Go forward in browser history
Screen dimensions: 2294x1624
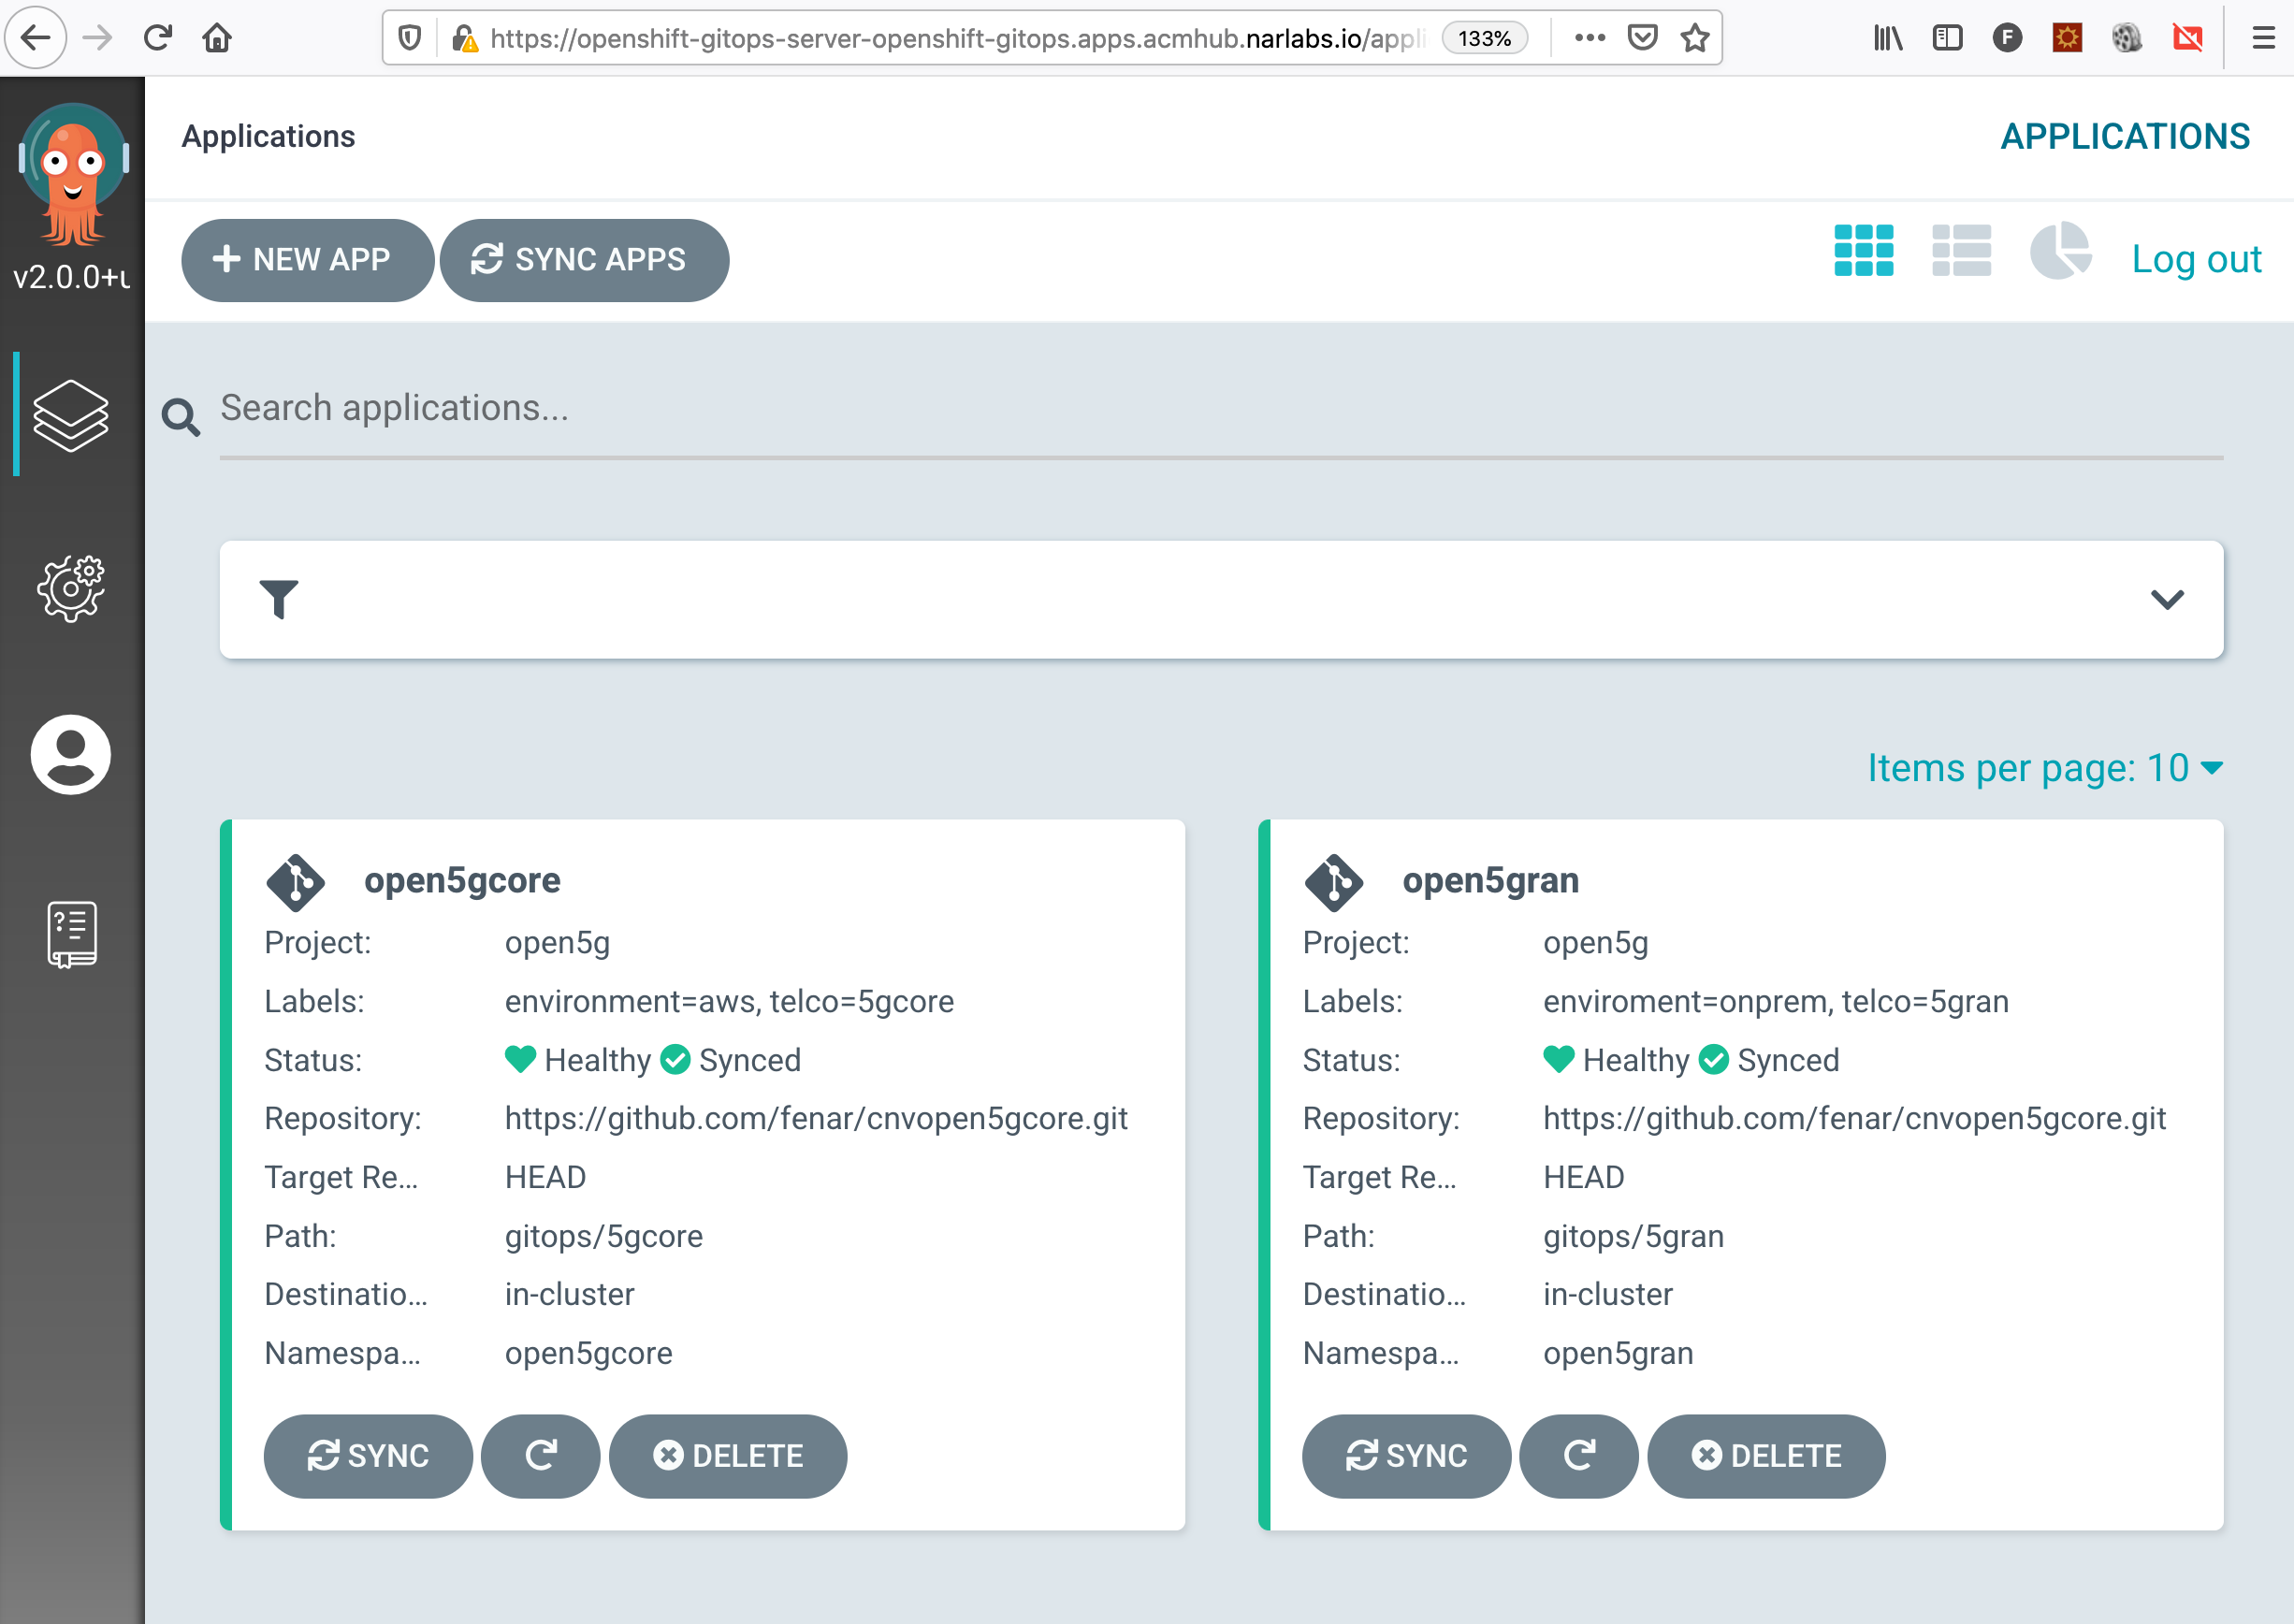pyautogui.click(x=97, y=38)
